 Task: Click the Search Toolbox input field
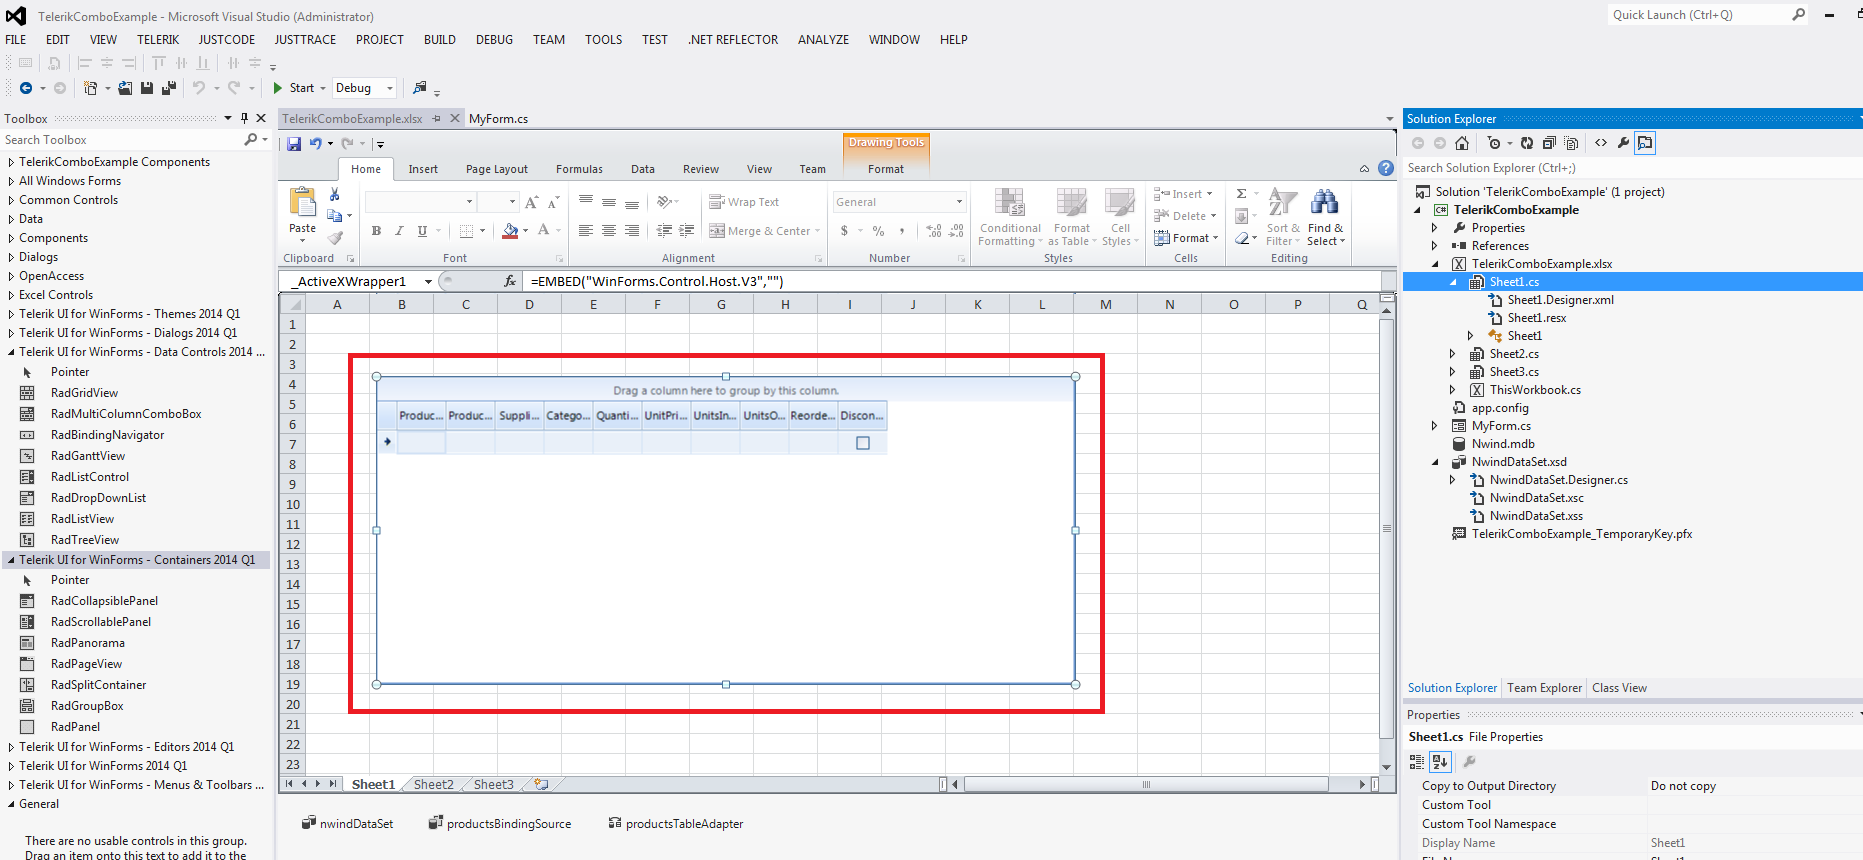(x=121, y=140)
